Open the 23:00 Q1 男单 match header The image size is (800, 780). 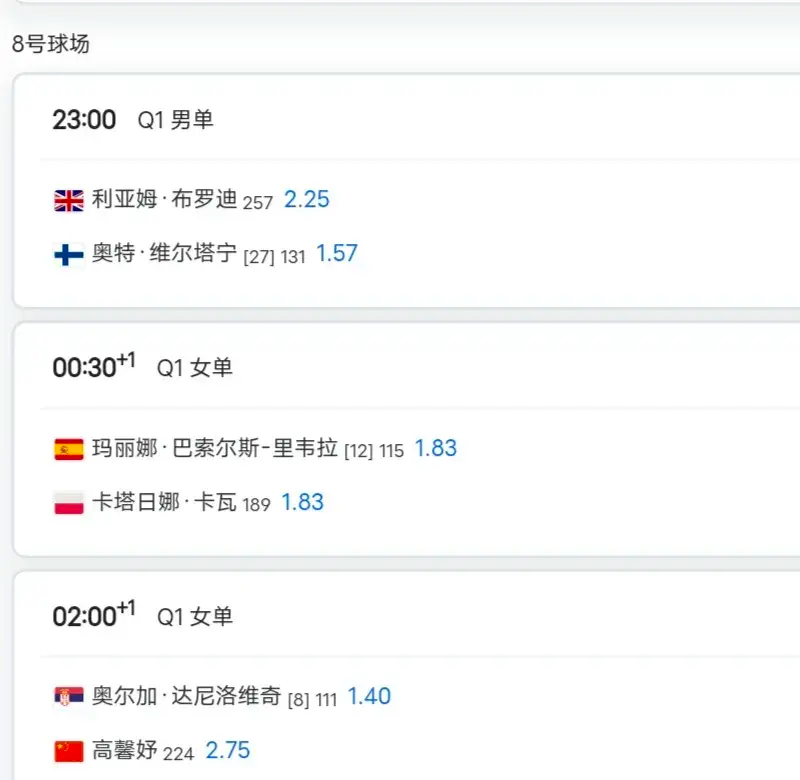(133, 121)
